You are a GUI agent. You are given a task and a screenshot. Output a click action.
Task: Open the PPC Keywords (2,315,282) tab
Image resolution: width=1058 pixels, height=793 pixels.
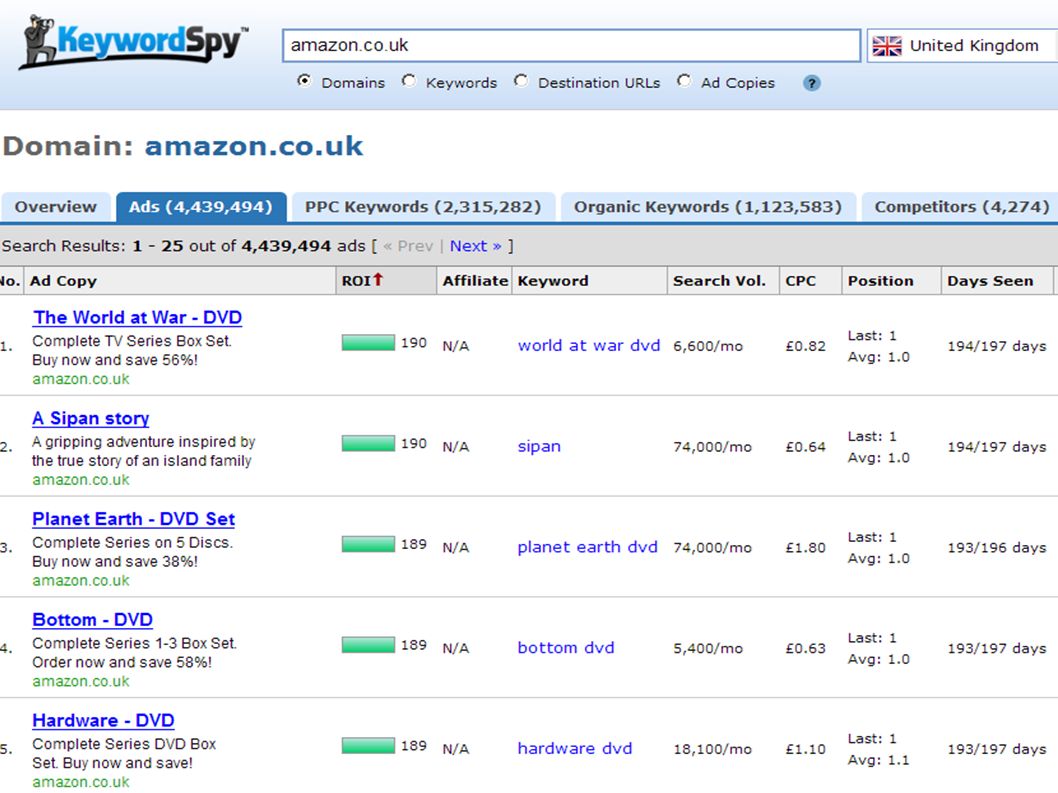click(x=423, y=207)
